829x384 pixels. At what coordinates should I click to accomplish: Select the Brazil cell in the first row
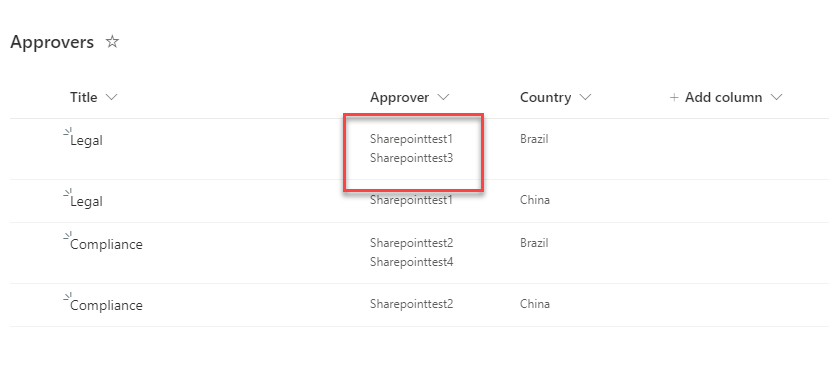(534, 139)
